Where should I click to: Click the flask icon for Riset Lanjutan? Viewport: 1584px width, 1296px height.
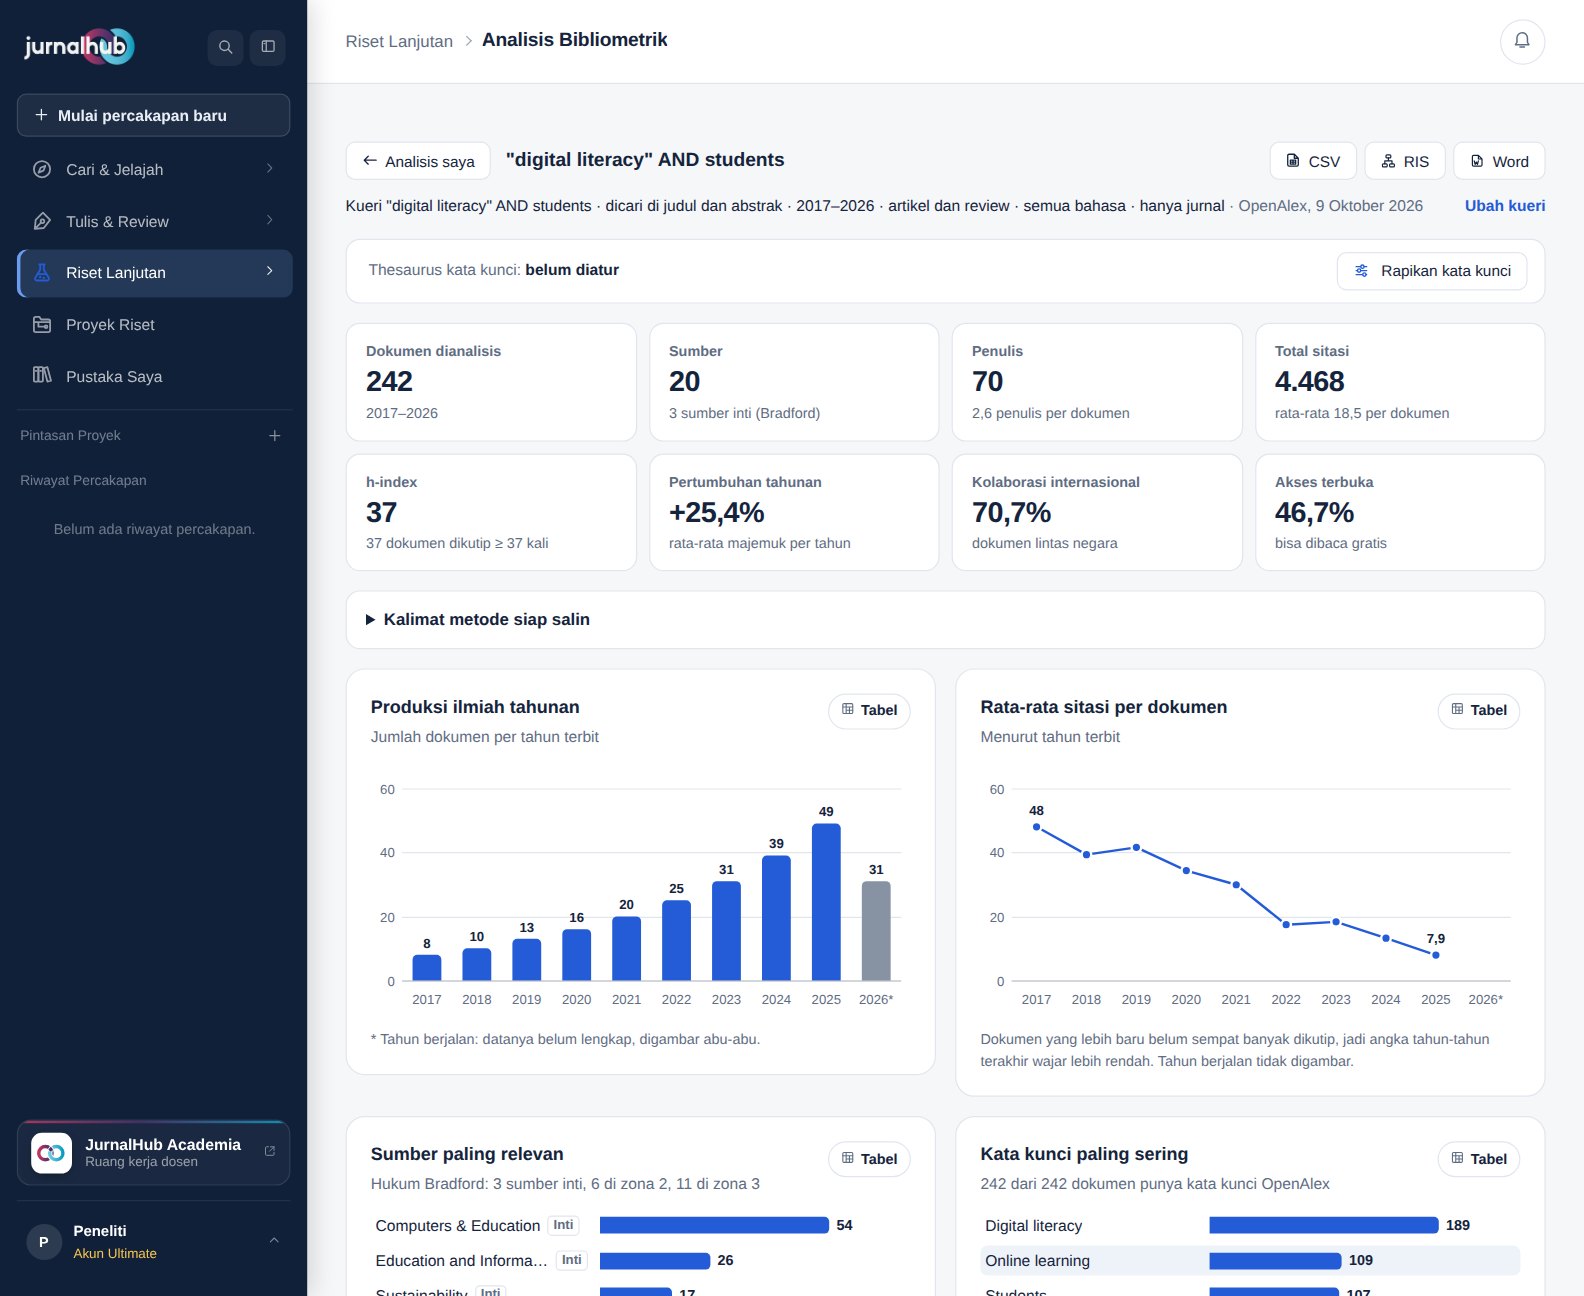(42, 273)
